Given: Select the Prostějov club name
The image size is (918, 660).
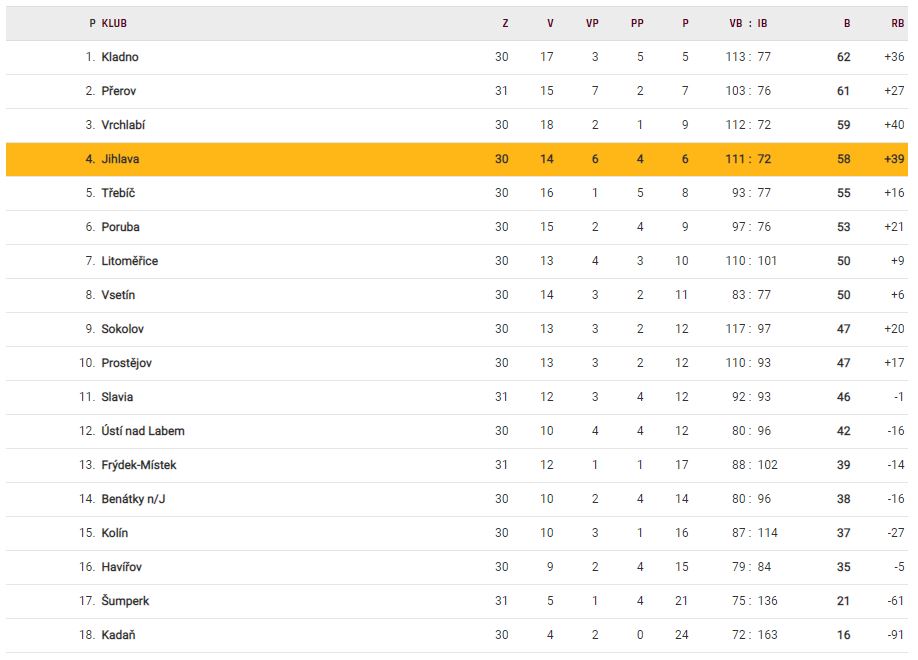Looking at the screenshot, I should tap(127, 363).
